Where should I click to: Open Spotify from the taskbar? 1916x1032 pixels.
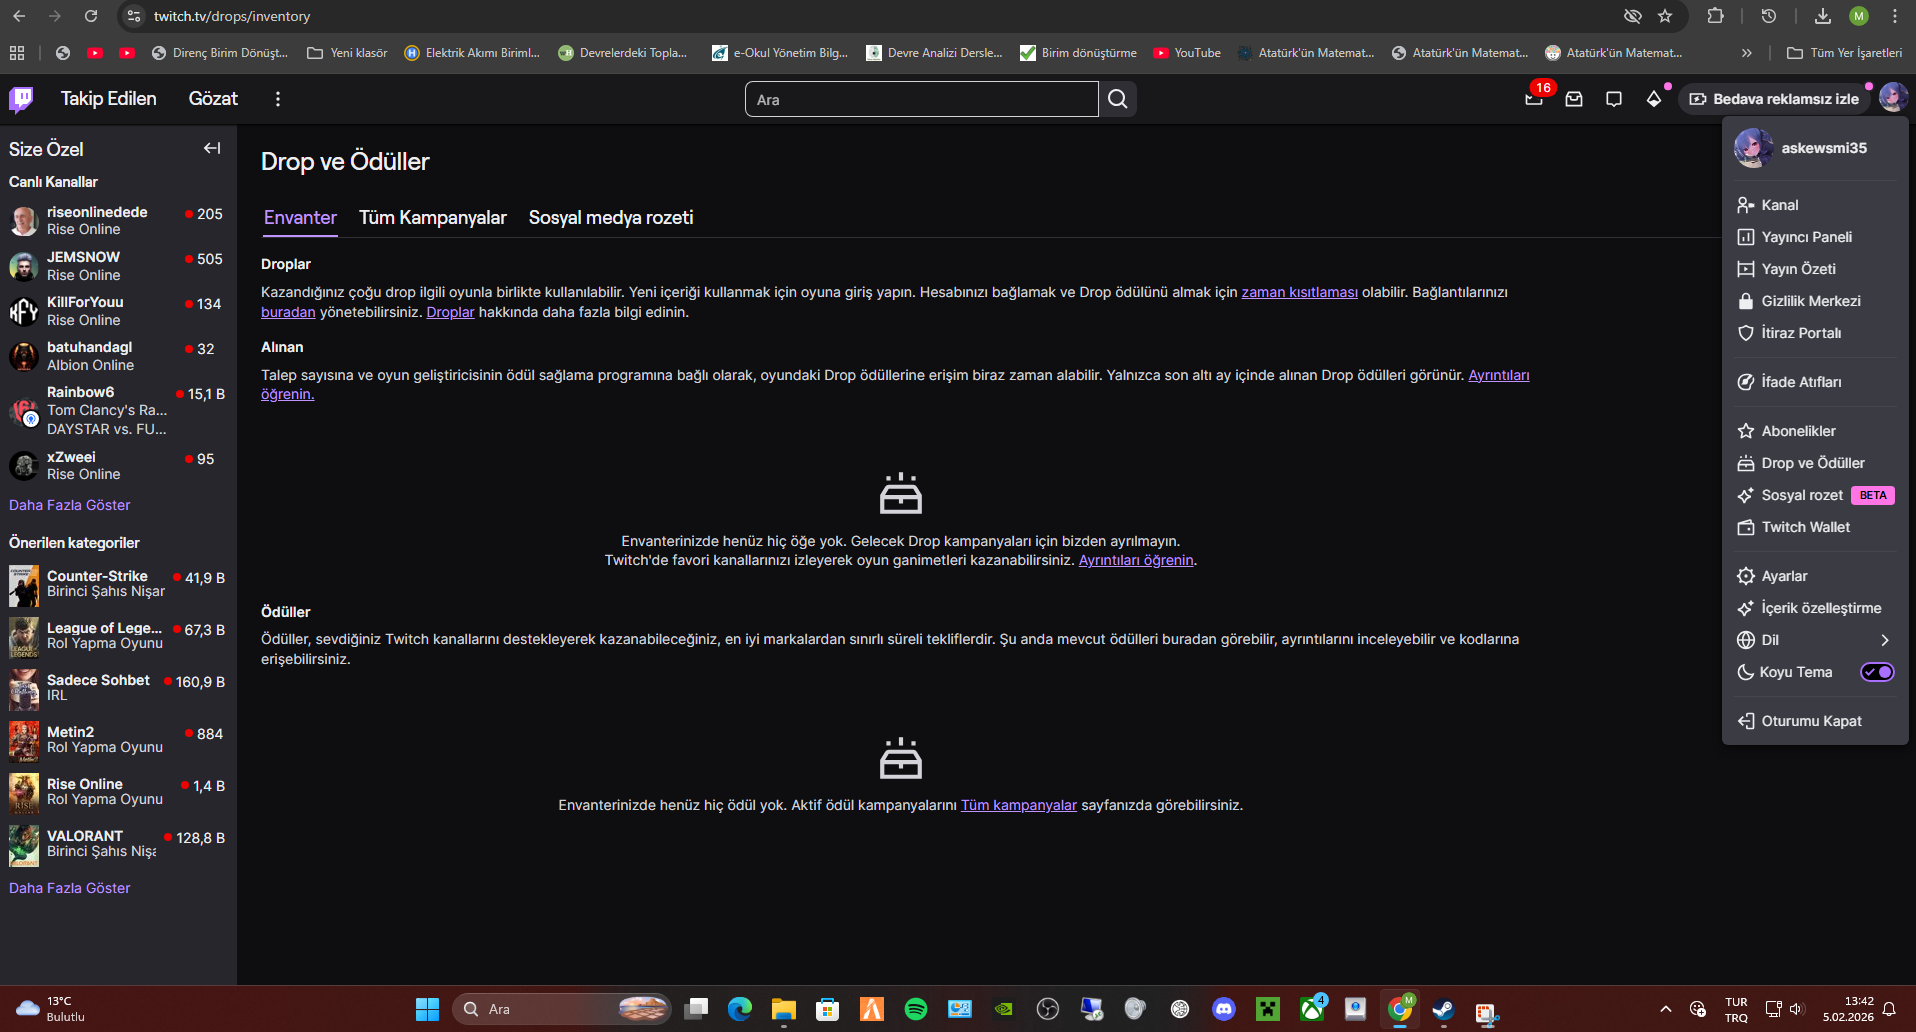916,1009
